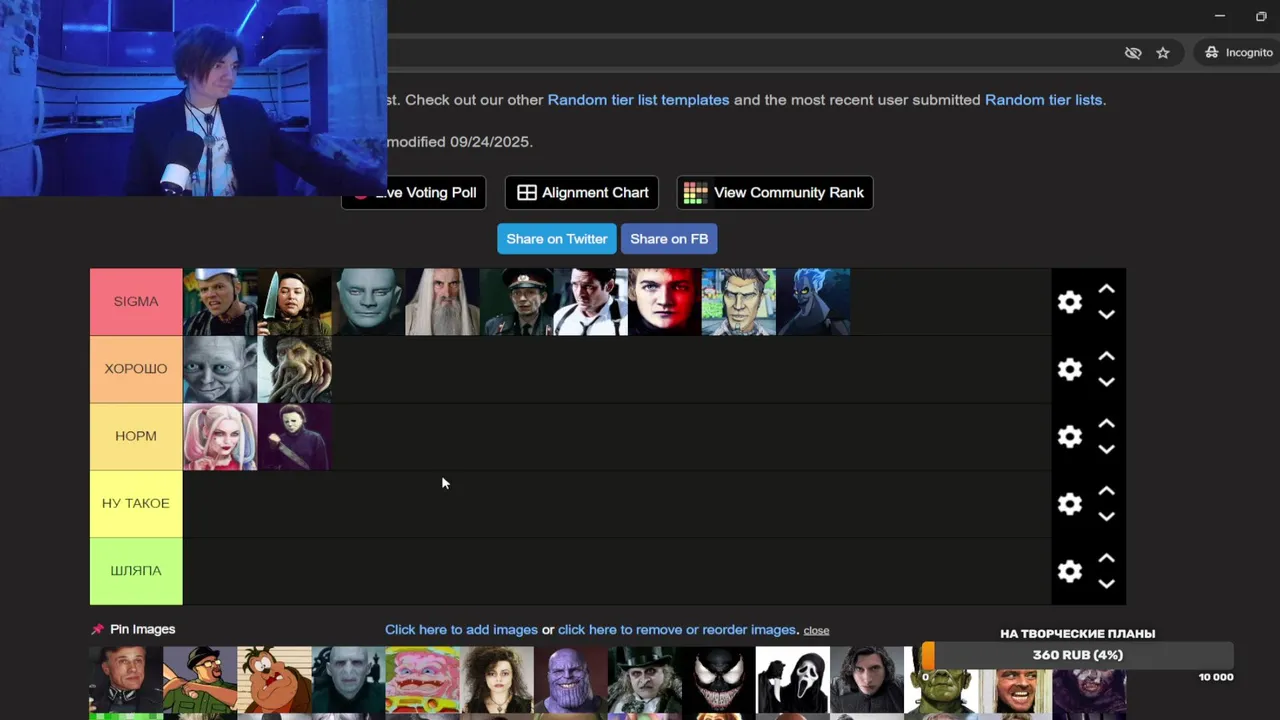
Task: Open View Community Rank
Action: (x=775, y=193)
